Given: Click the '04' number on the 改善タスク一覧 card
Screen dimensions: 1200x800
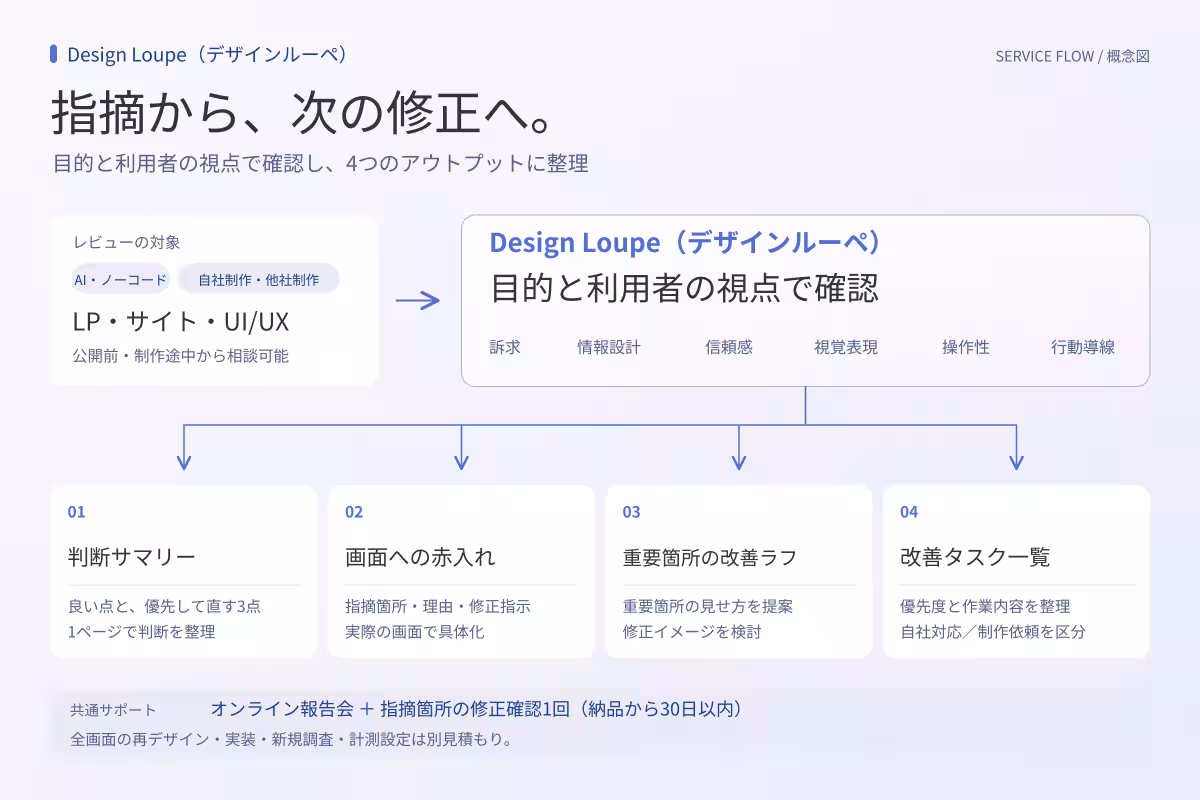Looking at the screenshot, I should click(x=909, y=512).
